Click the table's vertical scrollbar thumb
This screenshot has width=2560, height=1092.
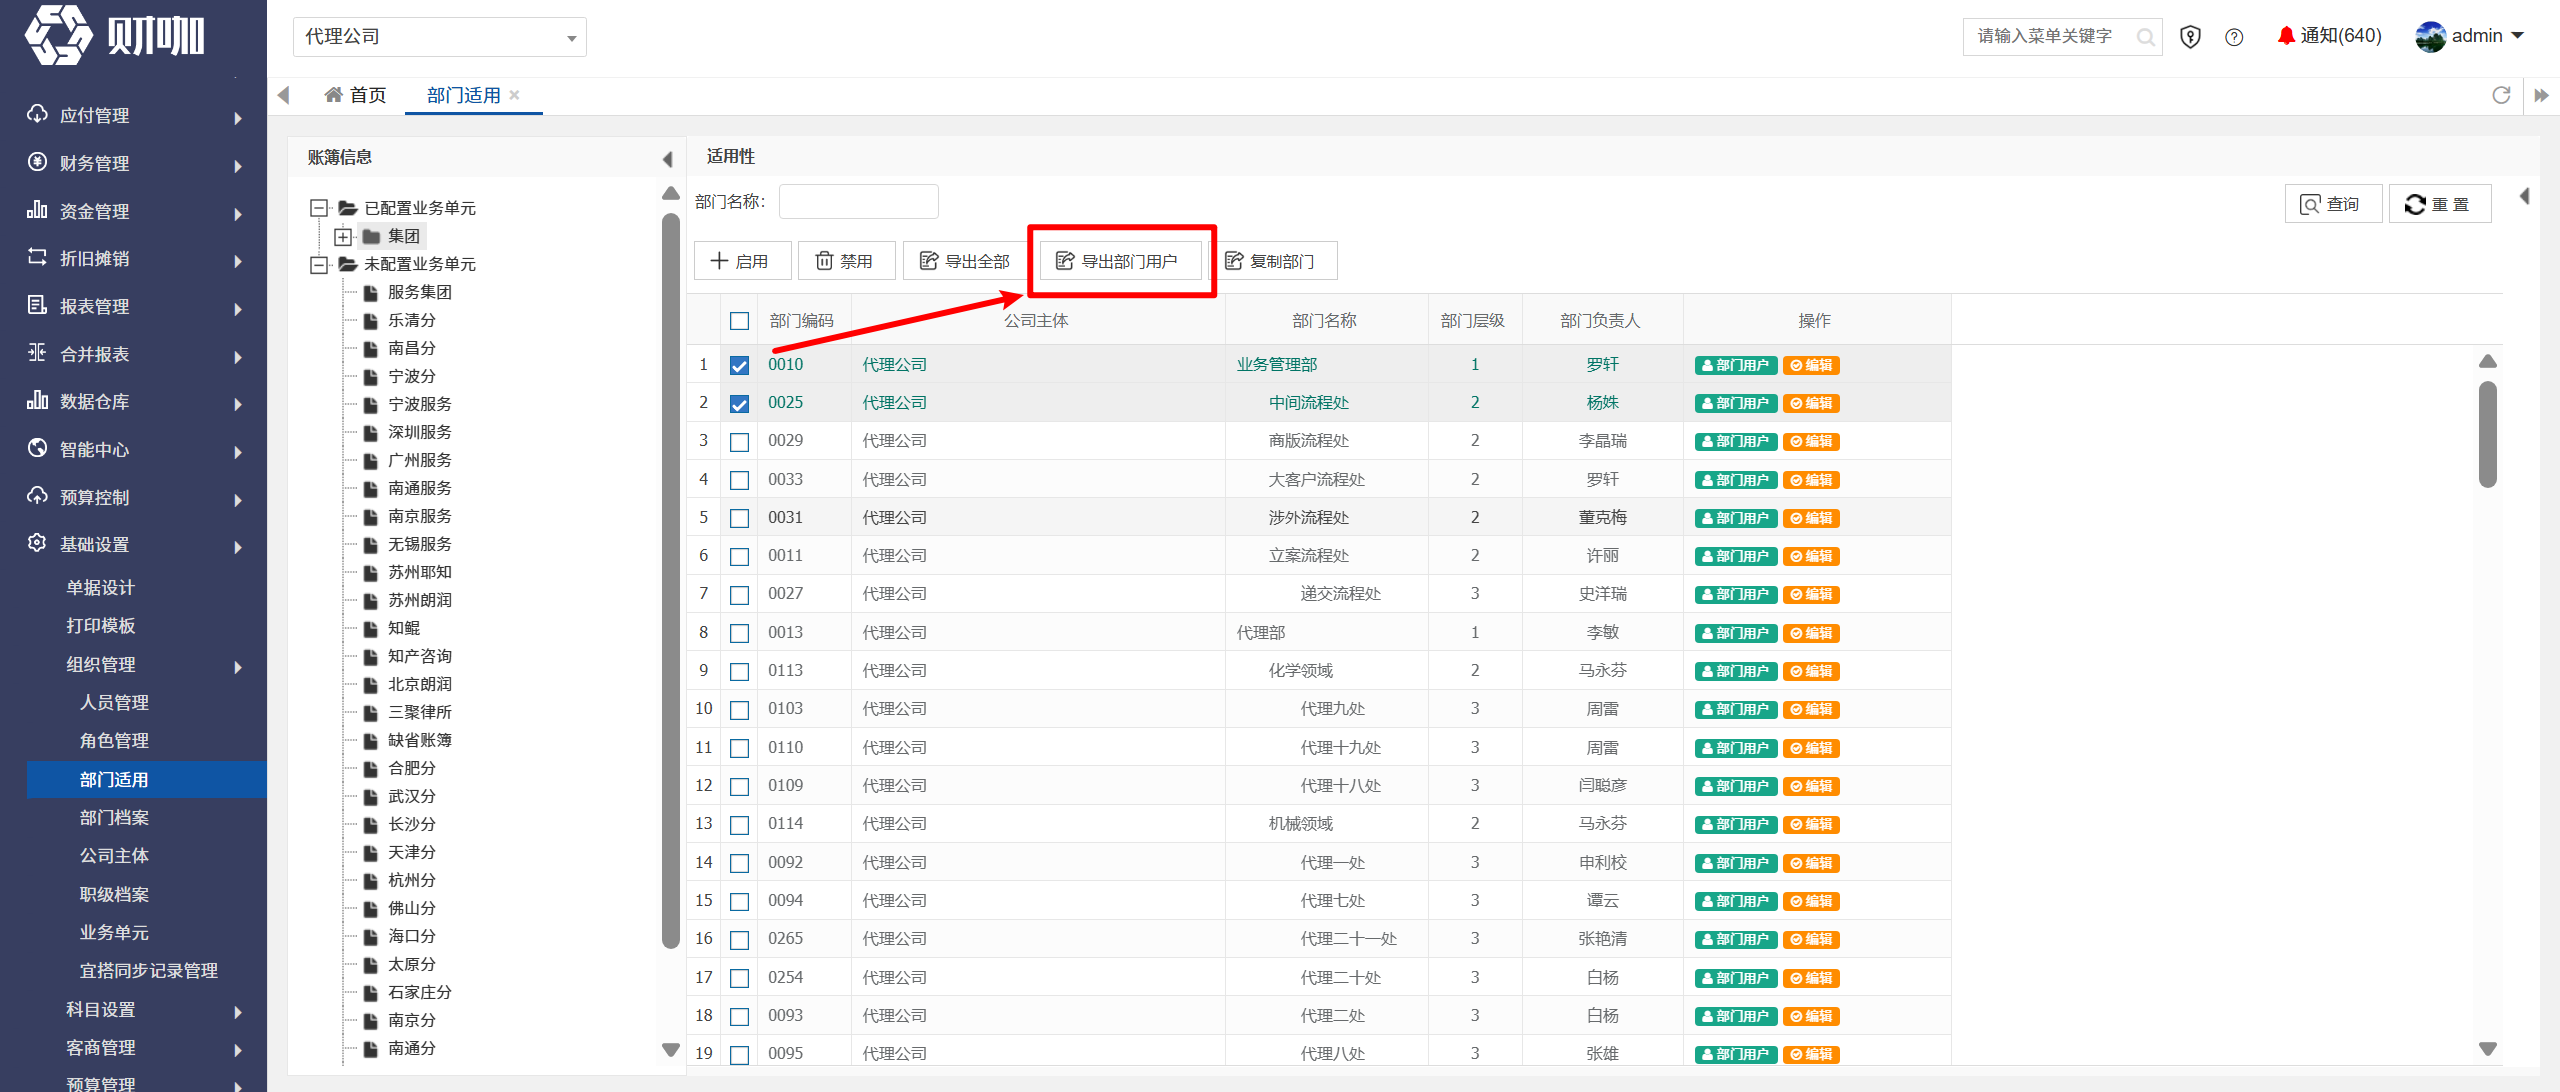[2488, 435]
